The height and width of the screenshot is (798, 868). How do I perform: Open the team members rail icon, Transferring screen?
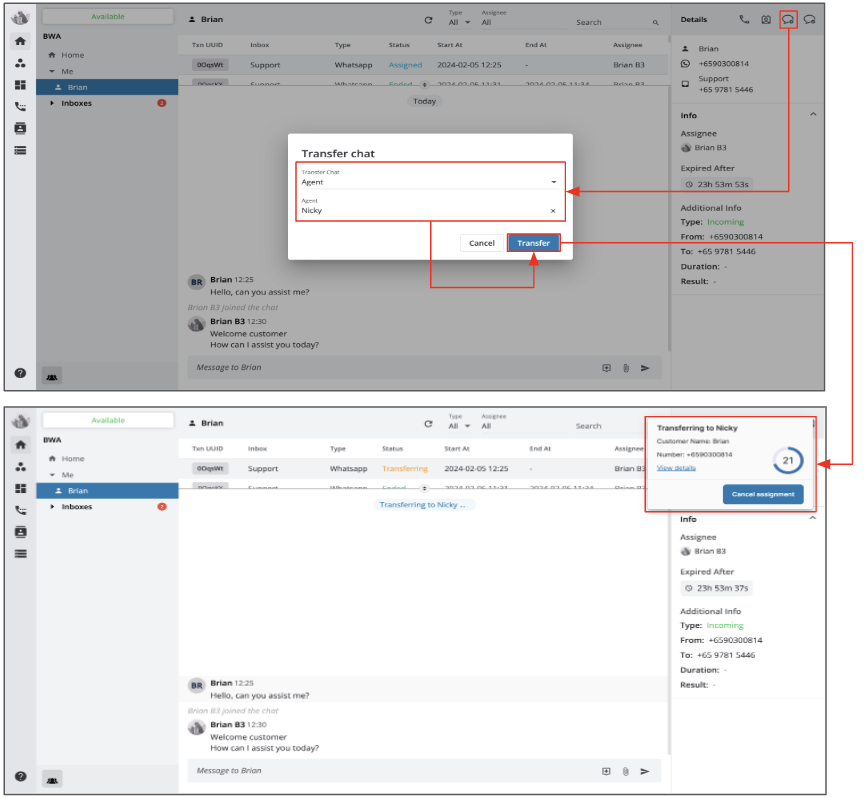click(x=20, y=467)
